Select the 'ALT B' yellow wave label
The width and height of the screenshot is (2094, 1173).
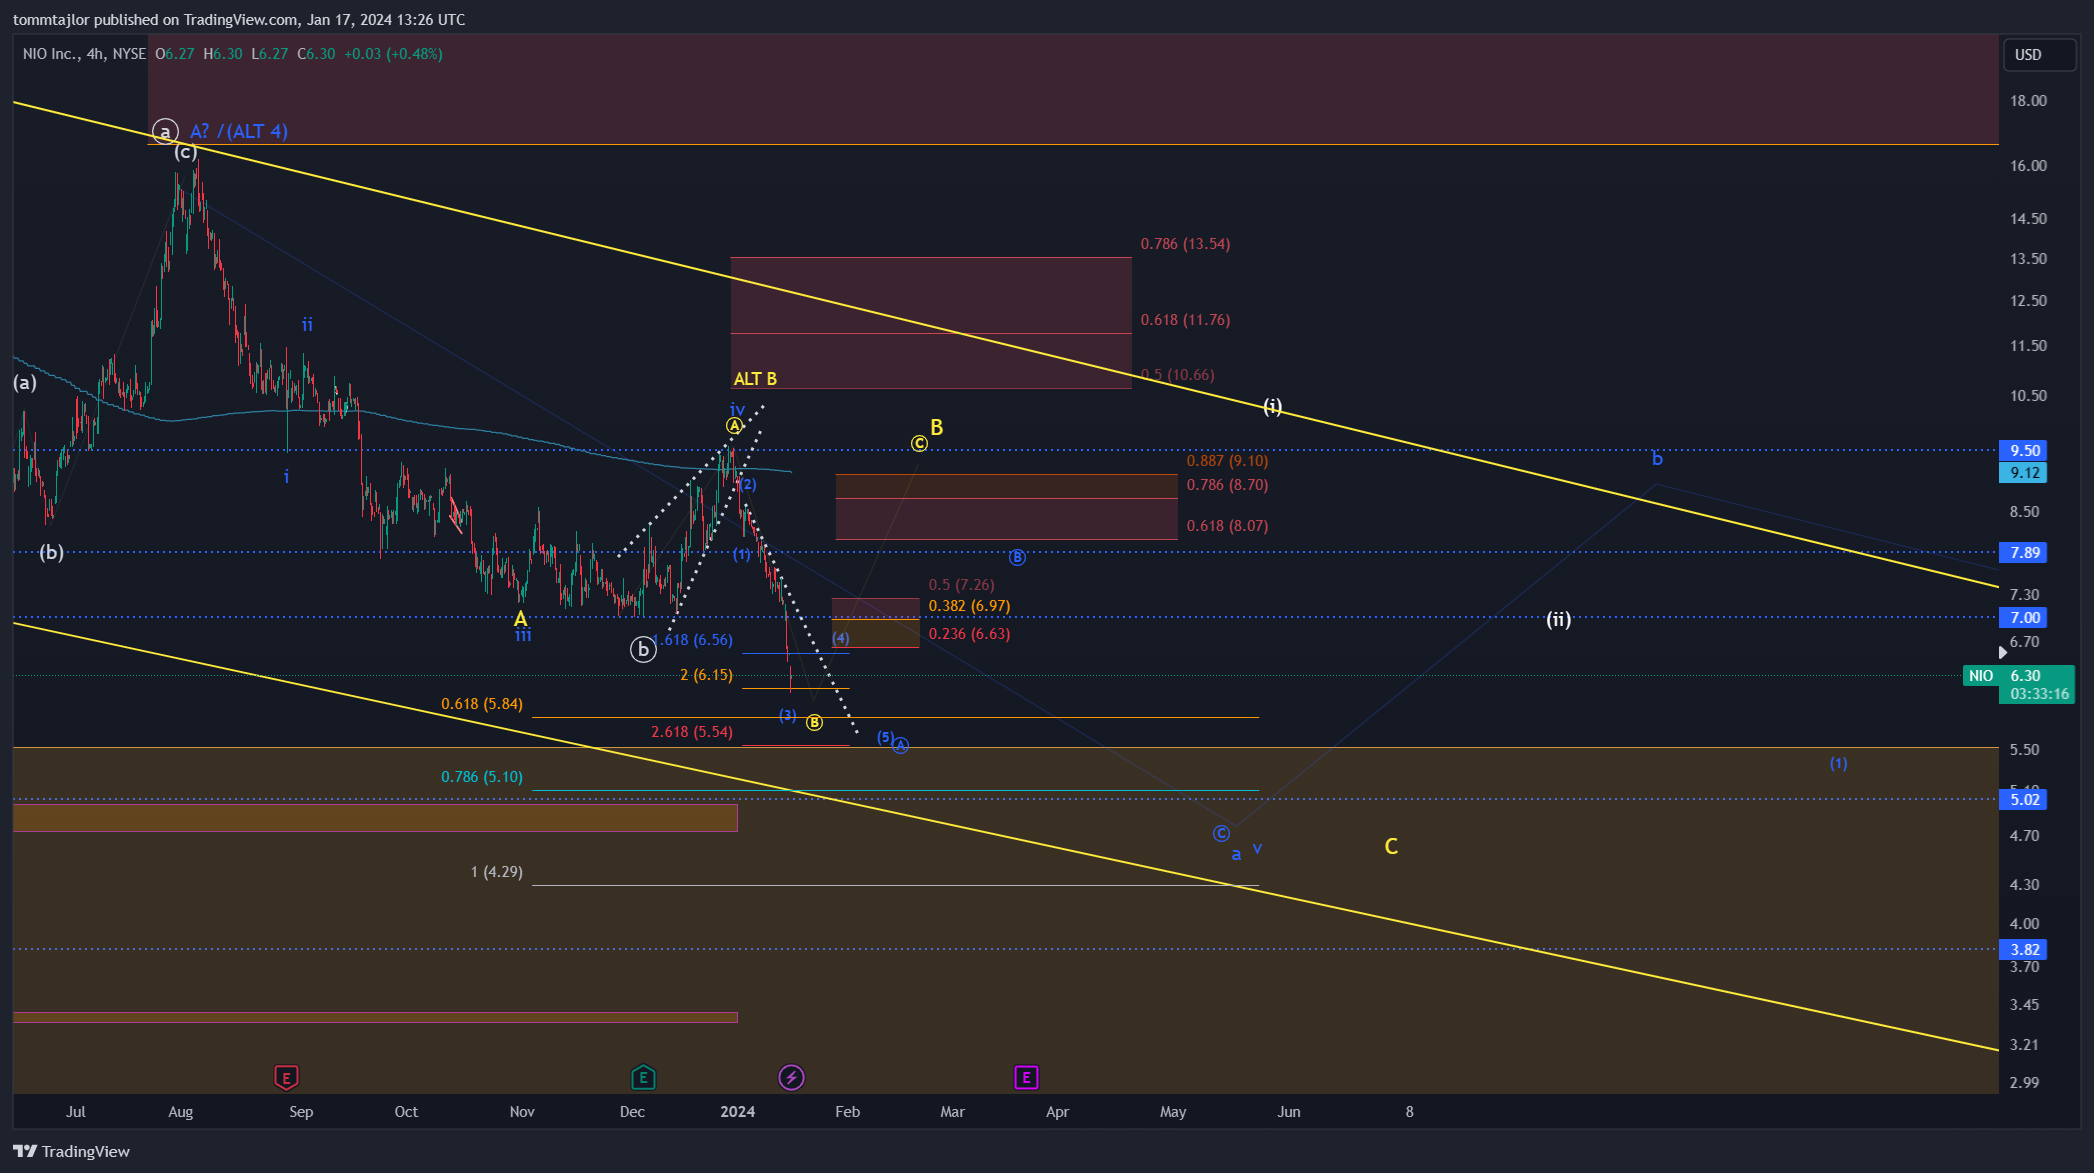point(755,379)
